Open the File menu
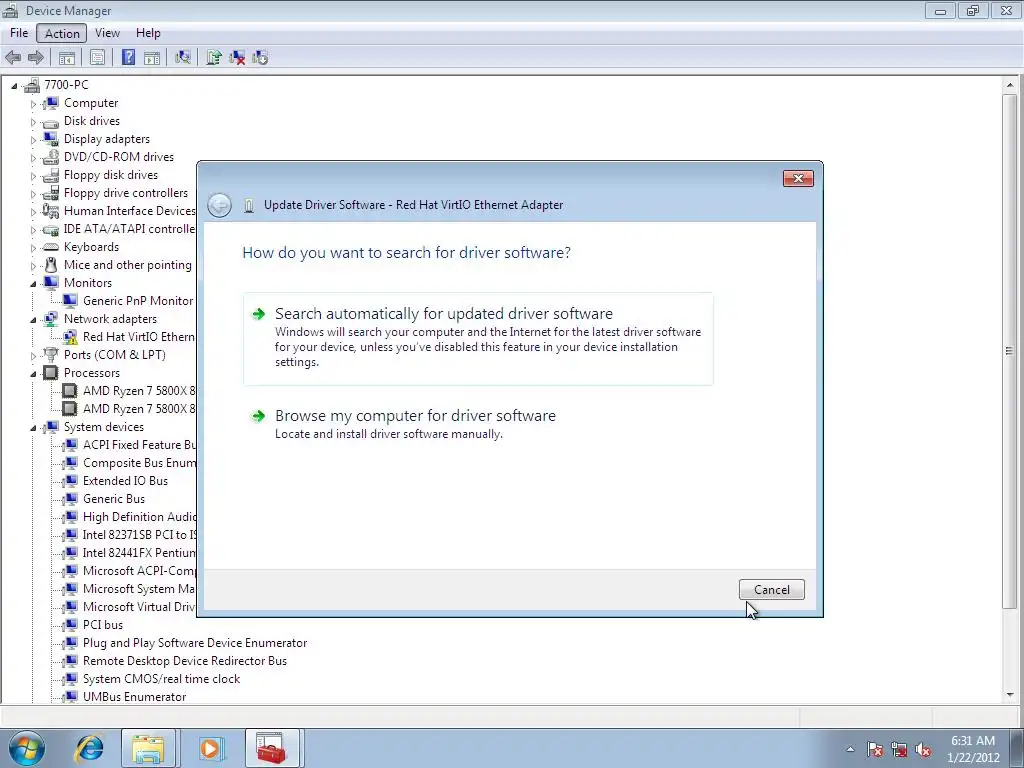The width and height of the screenshot is (1024, 768). click(x=19, y=33)
